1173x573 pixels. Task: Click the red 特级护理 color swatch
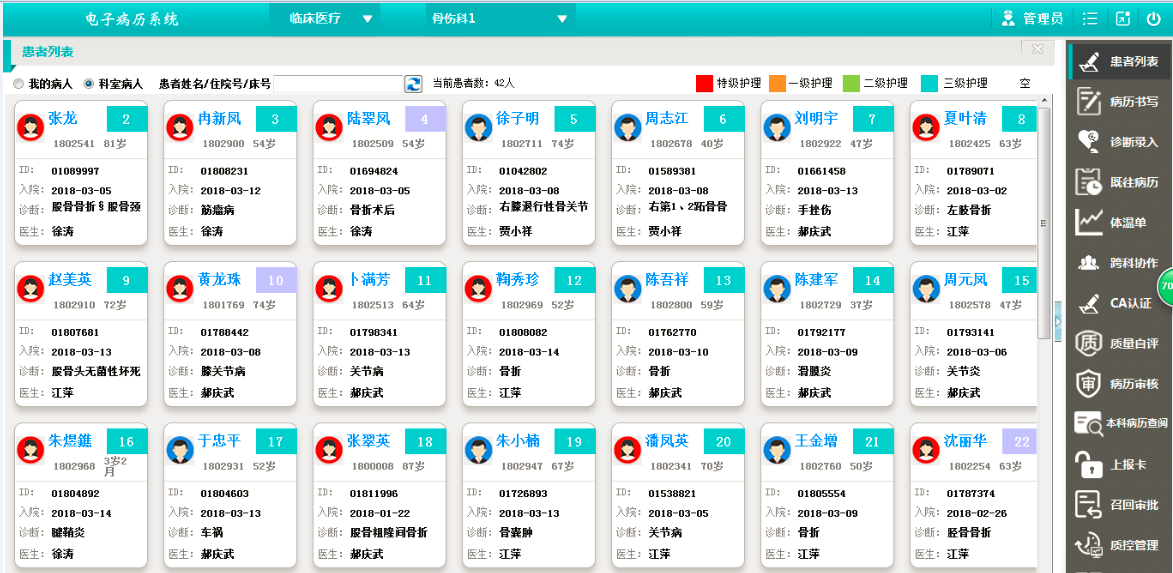tap(704, 84)
